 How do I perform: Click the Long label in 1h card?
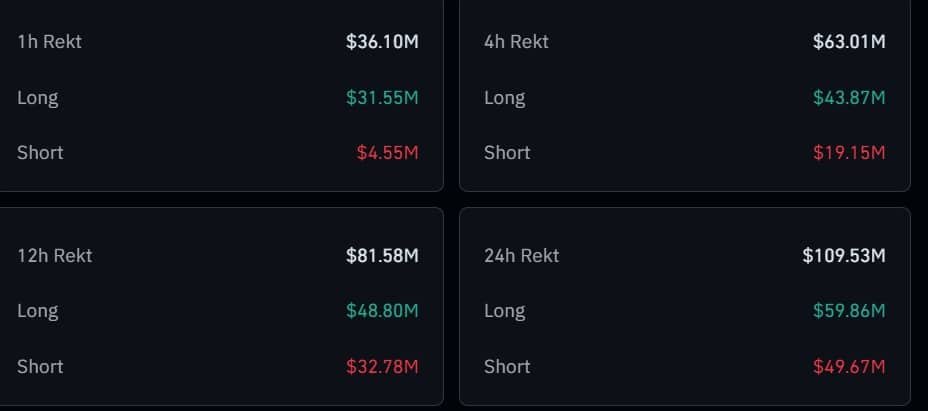[x=38, y=98]
